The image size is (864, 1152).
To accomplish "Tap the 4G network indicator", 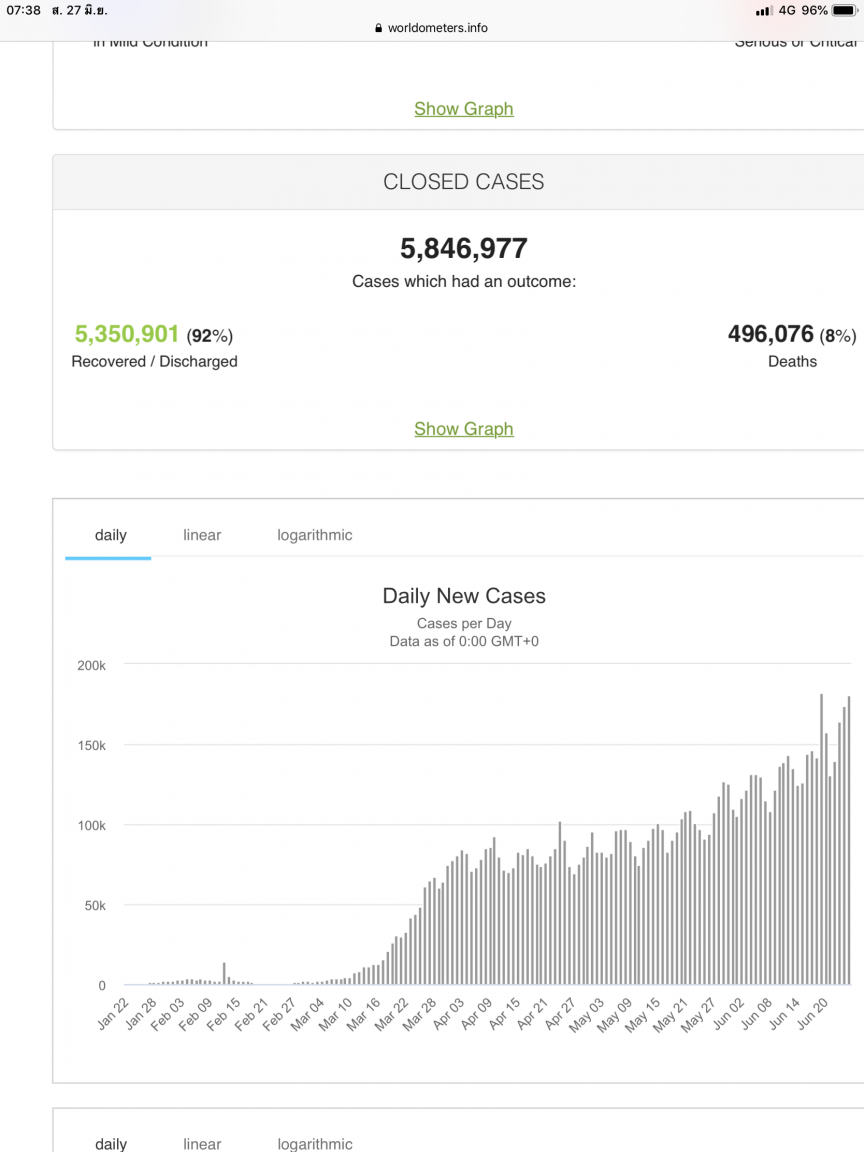I will click(x=787, y=10).
